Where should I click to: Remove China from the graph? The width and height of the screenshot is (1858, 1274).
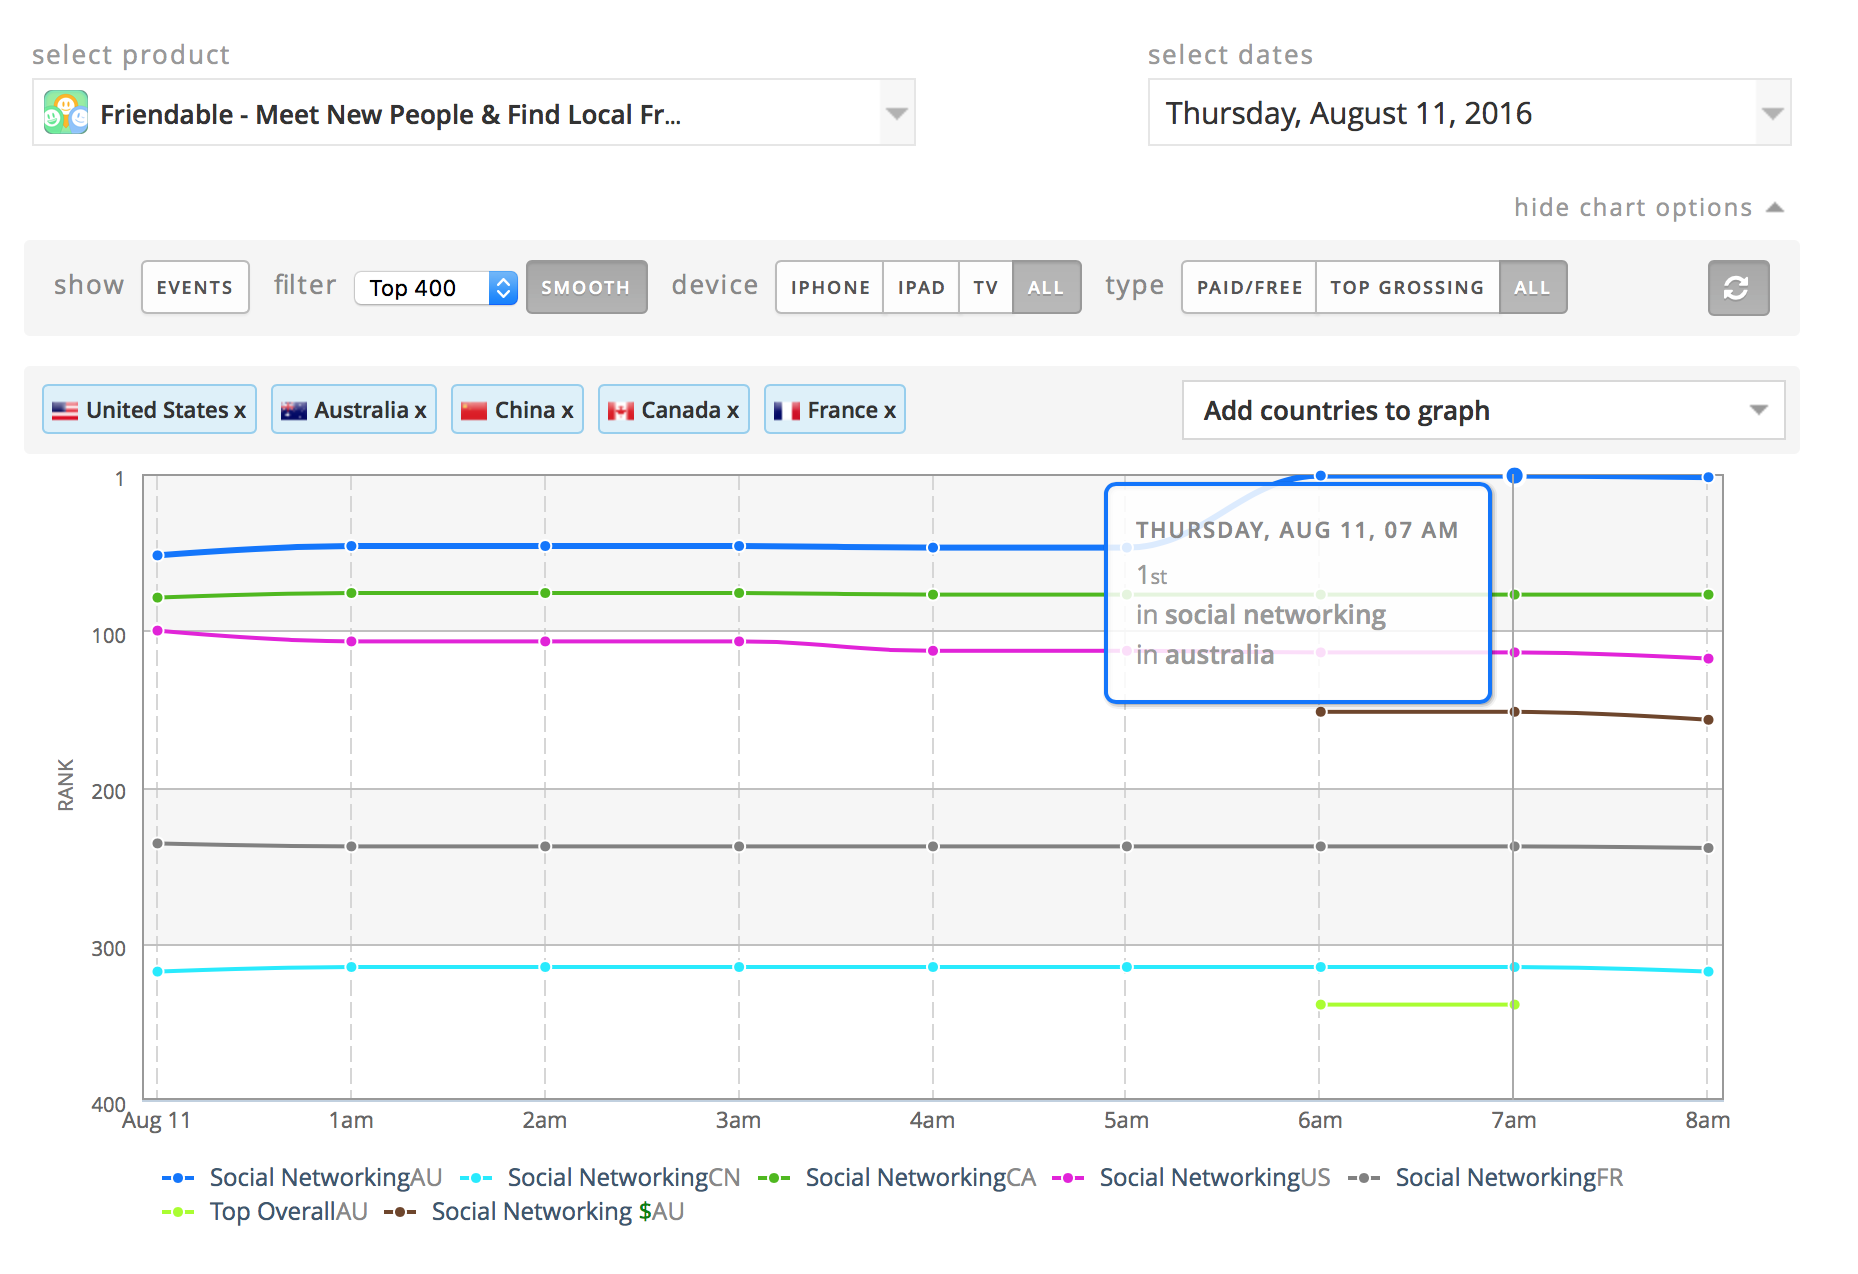pos(567,411)
